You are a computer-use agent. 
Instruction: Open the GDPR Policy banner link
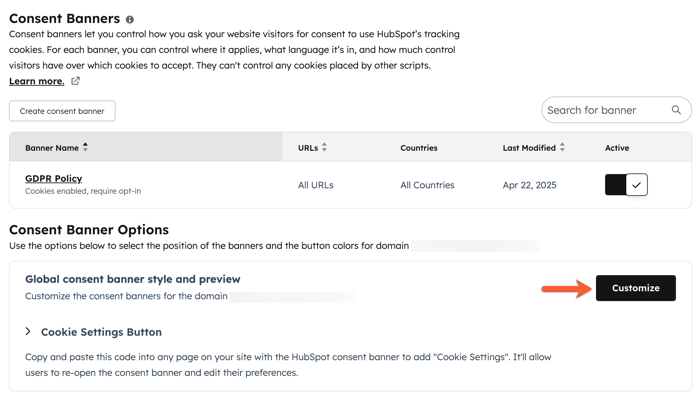(54, 179)
